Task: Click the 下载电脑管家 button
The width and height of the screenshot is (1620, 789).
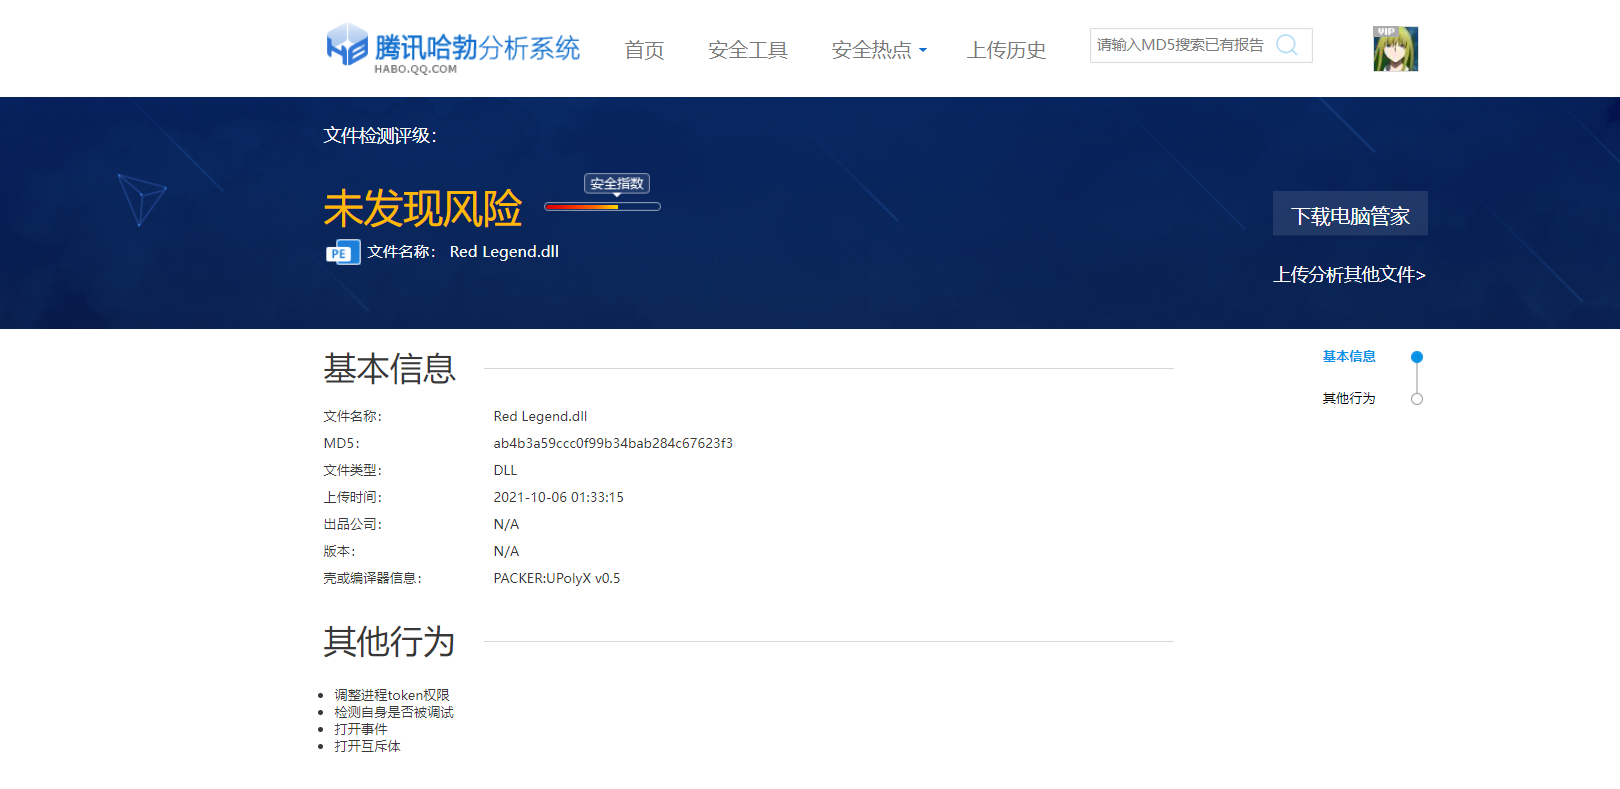Action: [x=1349, y=214]
